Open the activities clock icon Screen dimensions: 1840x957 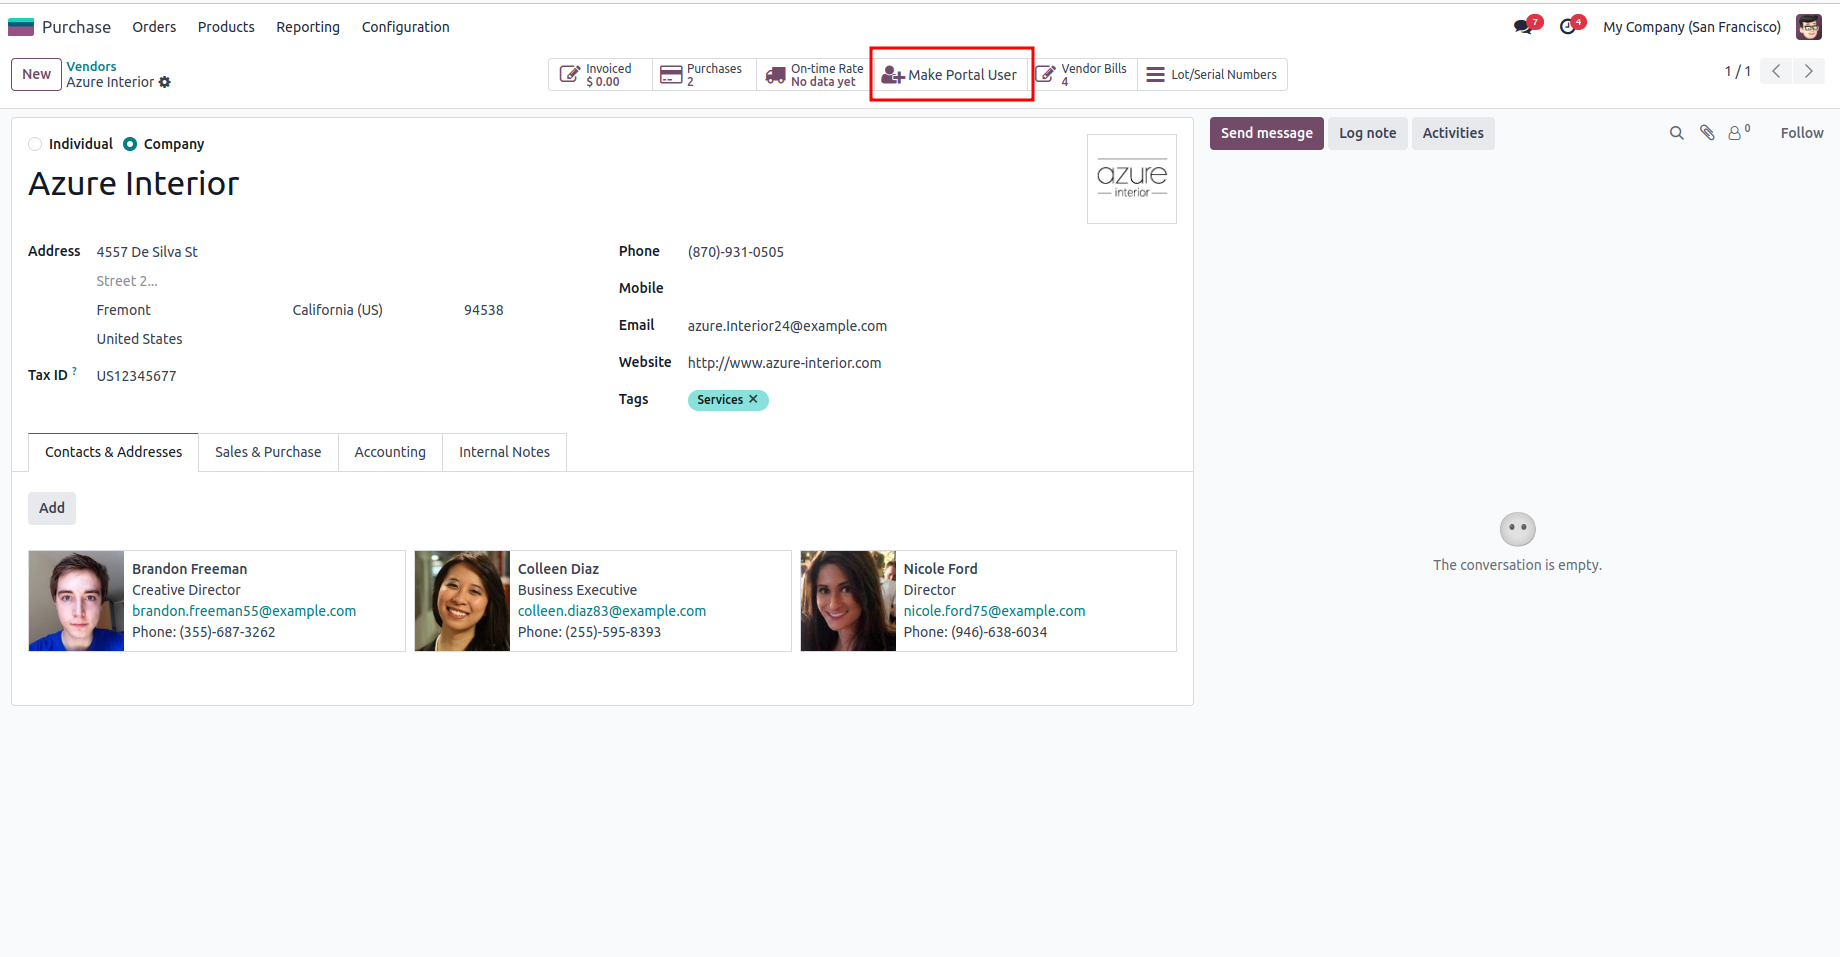(x=1568, y=27)
